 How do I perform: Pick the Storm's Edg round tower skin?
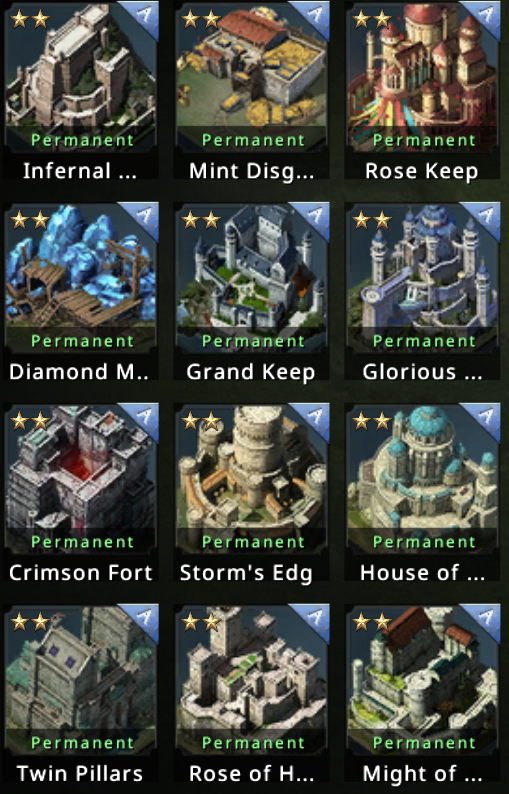(x=252, y=478)
